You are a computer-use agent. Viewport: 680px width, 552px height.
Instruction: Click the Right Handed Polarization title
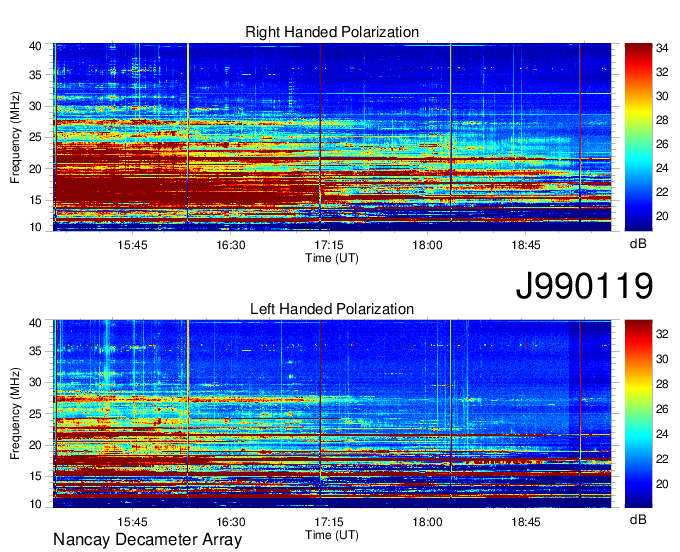point(332,32)
